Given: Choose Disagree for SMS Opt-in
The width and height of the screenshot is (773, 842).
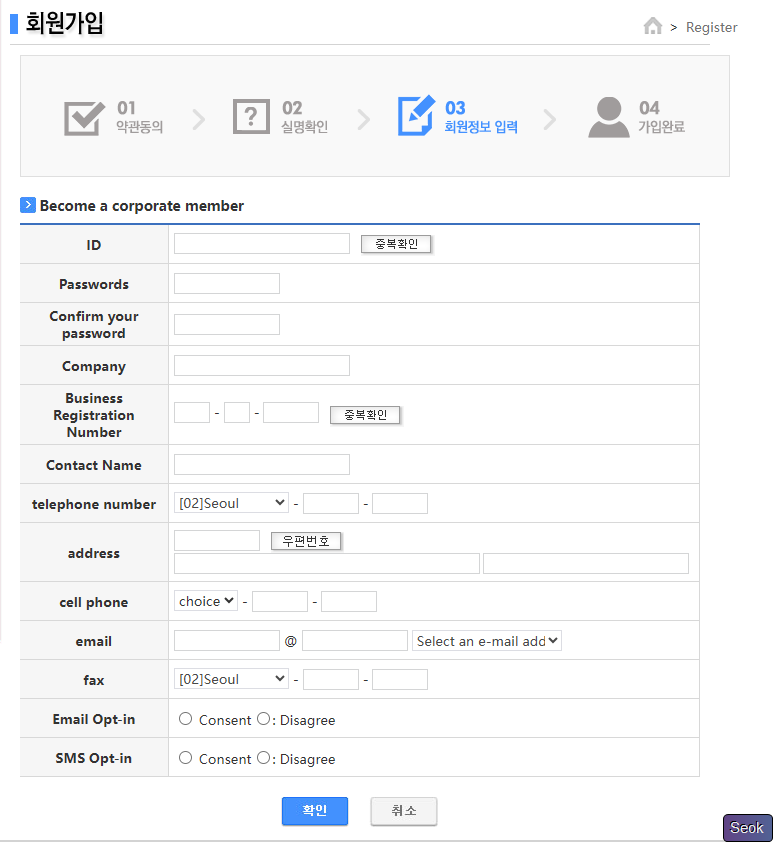Looking at the screenshot, I should click(x=264, y=758).
